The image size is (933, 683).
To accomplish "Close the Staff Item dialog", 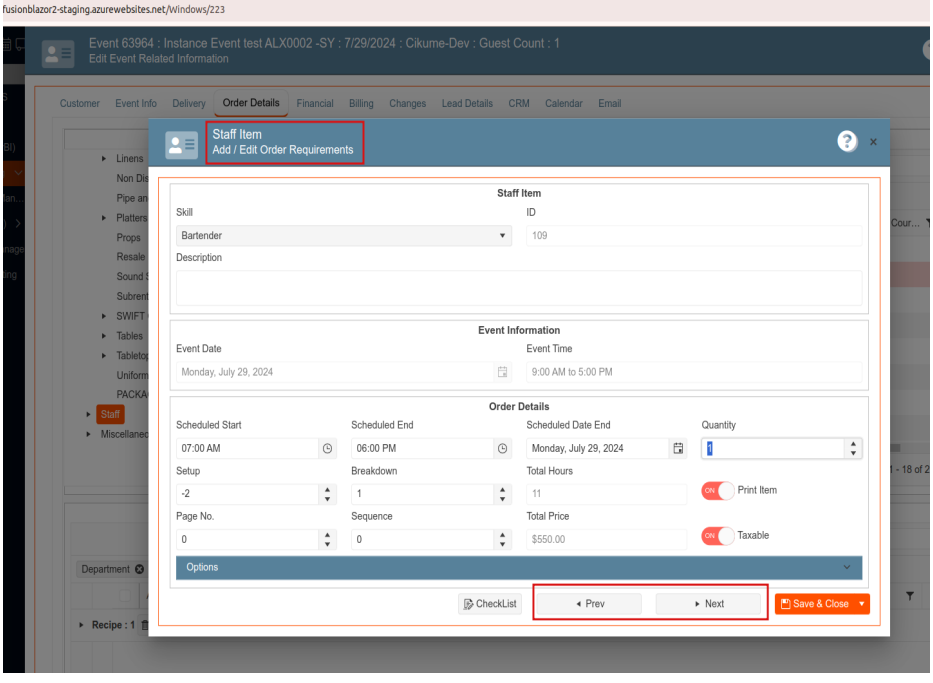I will tap(873, 143).
